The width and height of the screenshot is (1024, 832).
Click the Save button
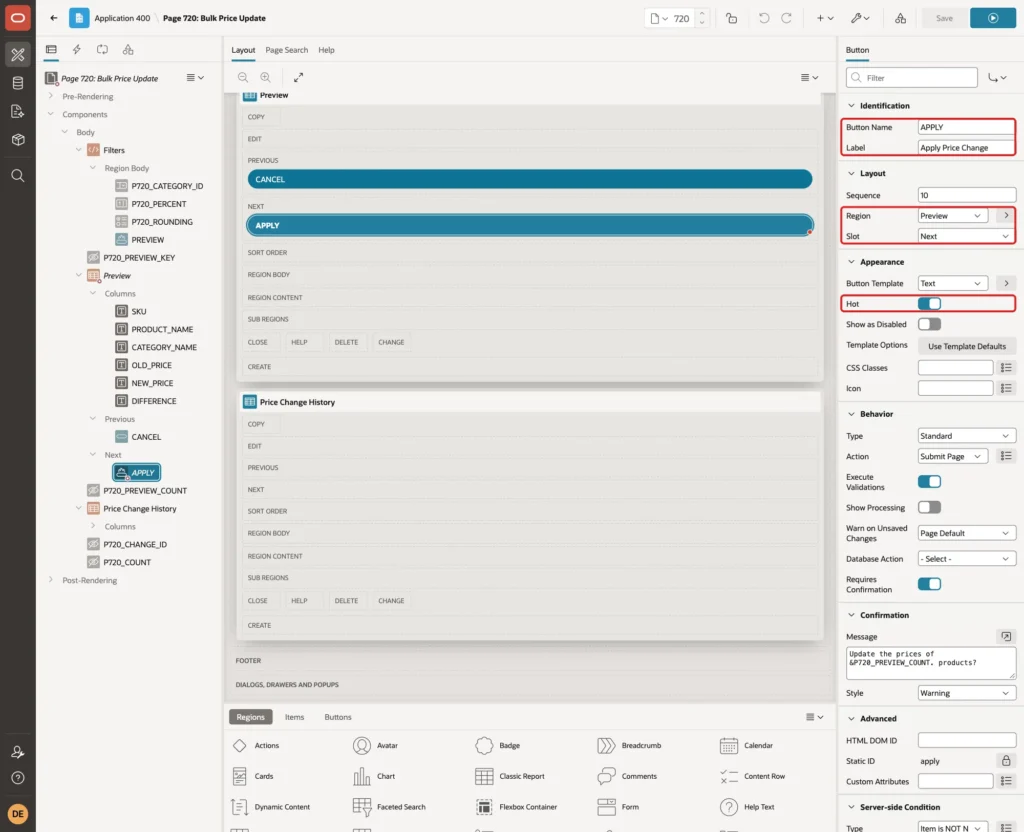[x=944, y=18]
